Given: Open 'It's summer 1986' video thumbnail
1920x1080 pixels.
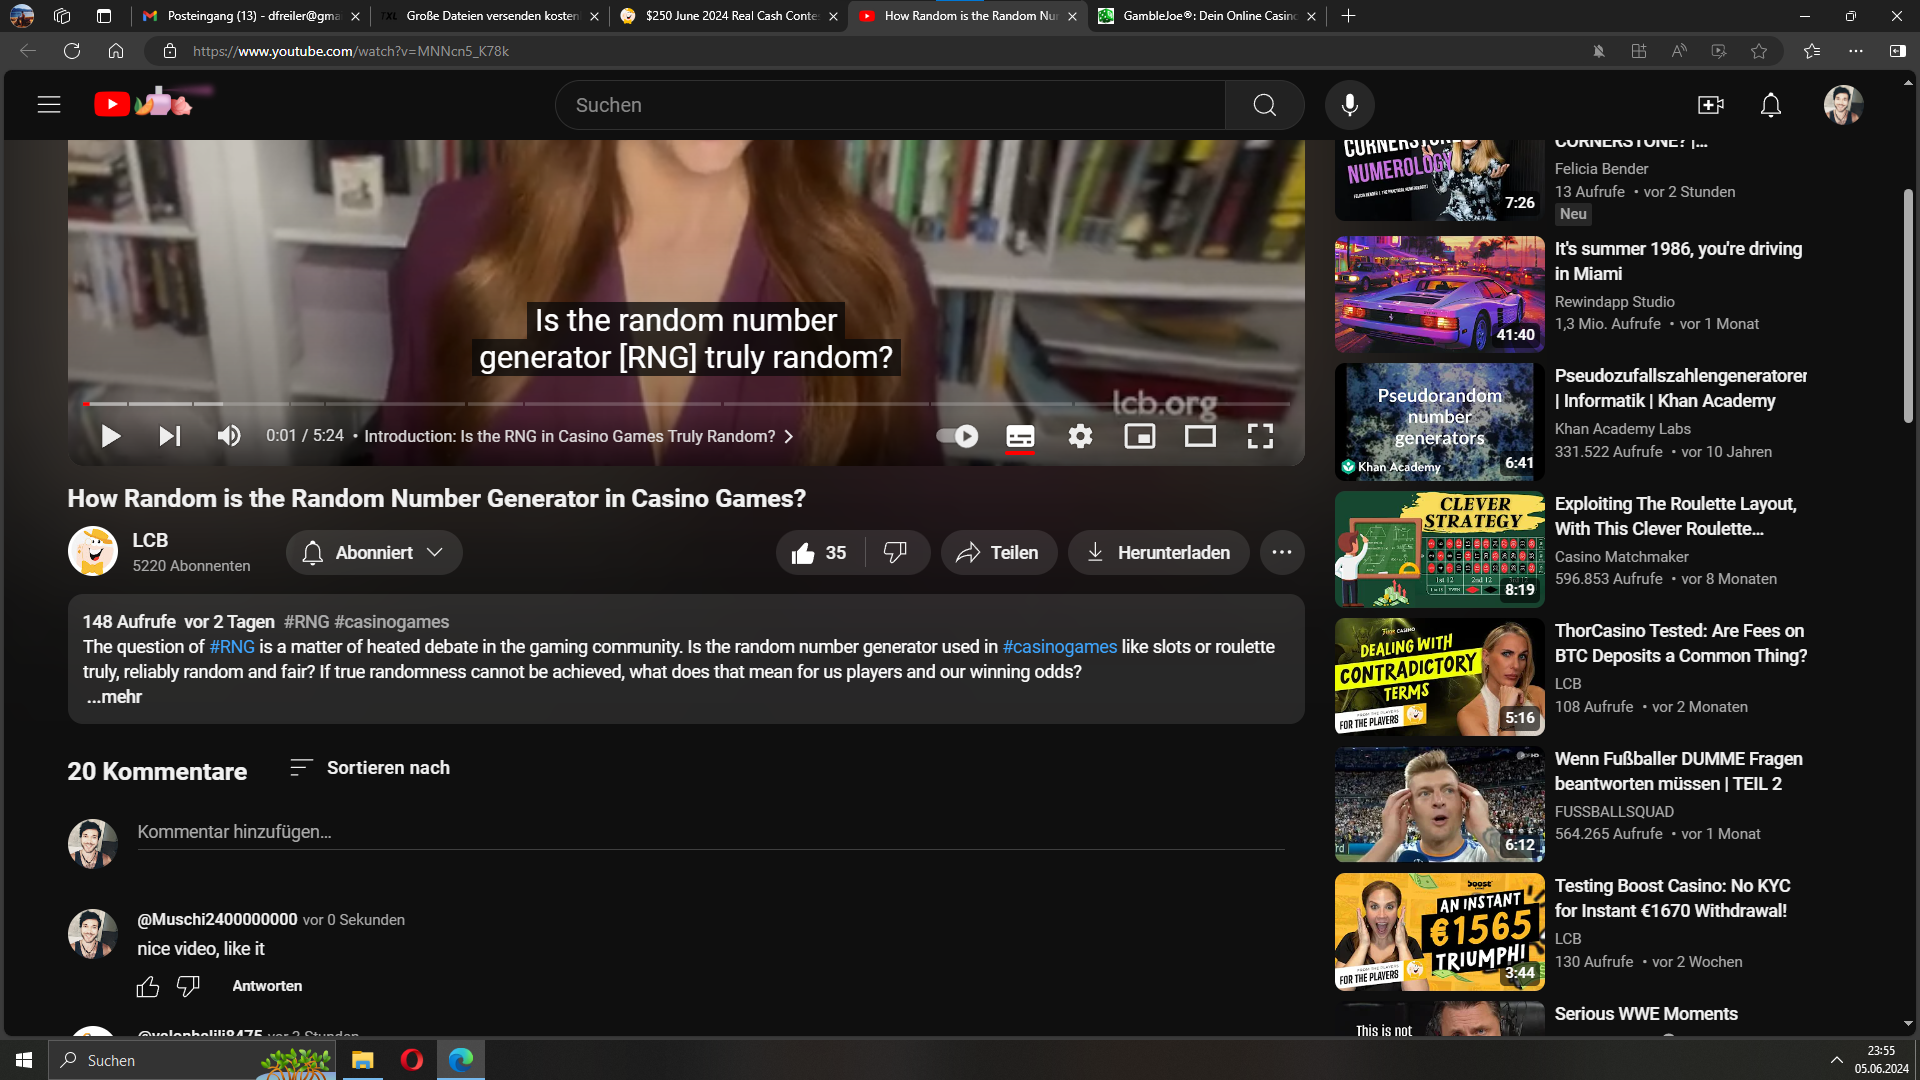Looking at the screenshot, I should click(x=1439, y=294).
